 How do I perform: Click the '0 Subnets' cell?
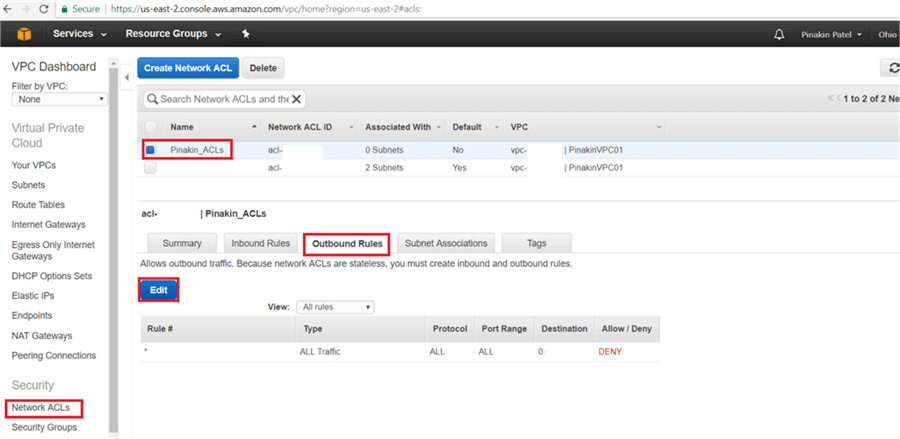point(384,150)
